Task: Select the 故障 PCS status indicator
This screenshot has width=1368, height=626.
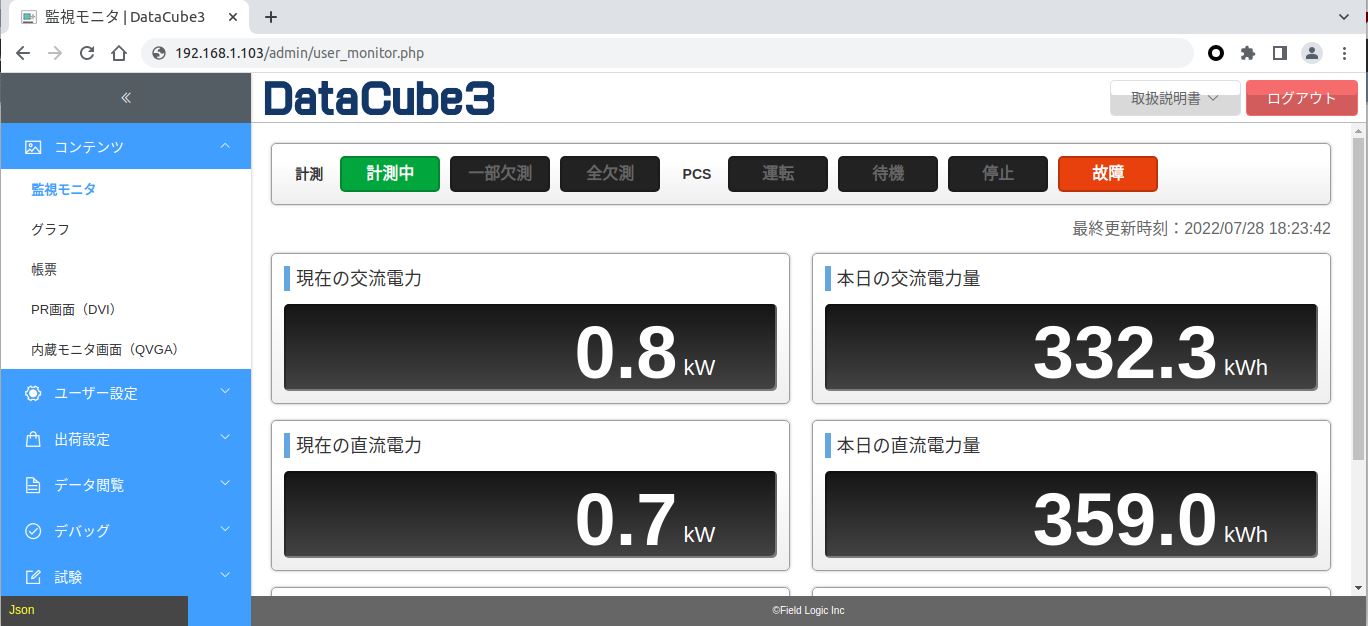Action: click(1107, 174)
